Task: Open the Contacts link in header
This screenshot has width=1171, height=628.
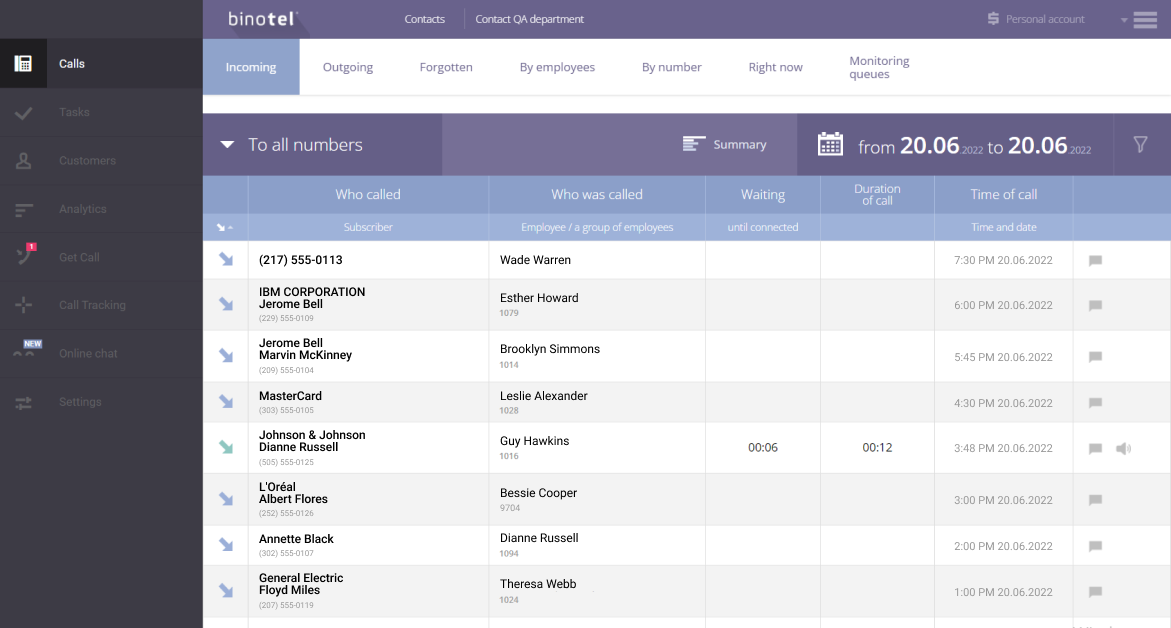Action: coord(424,19)
